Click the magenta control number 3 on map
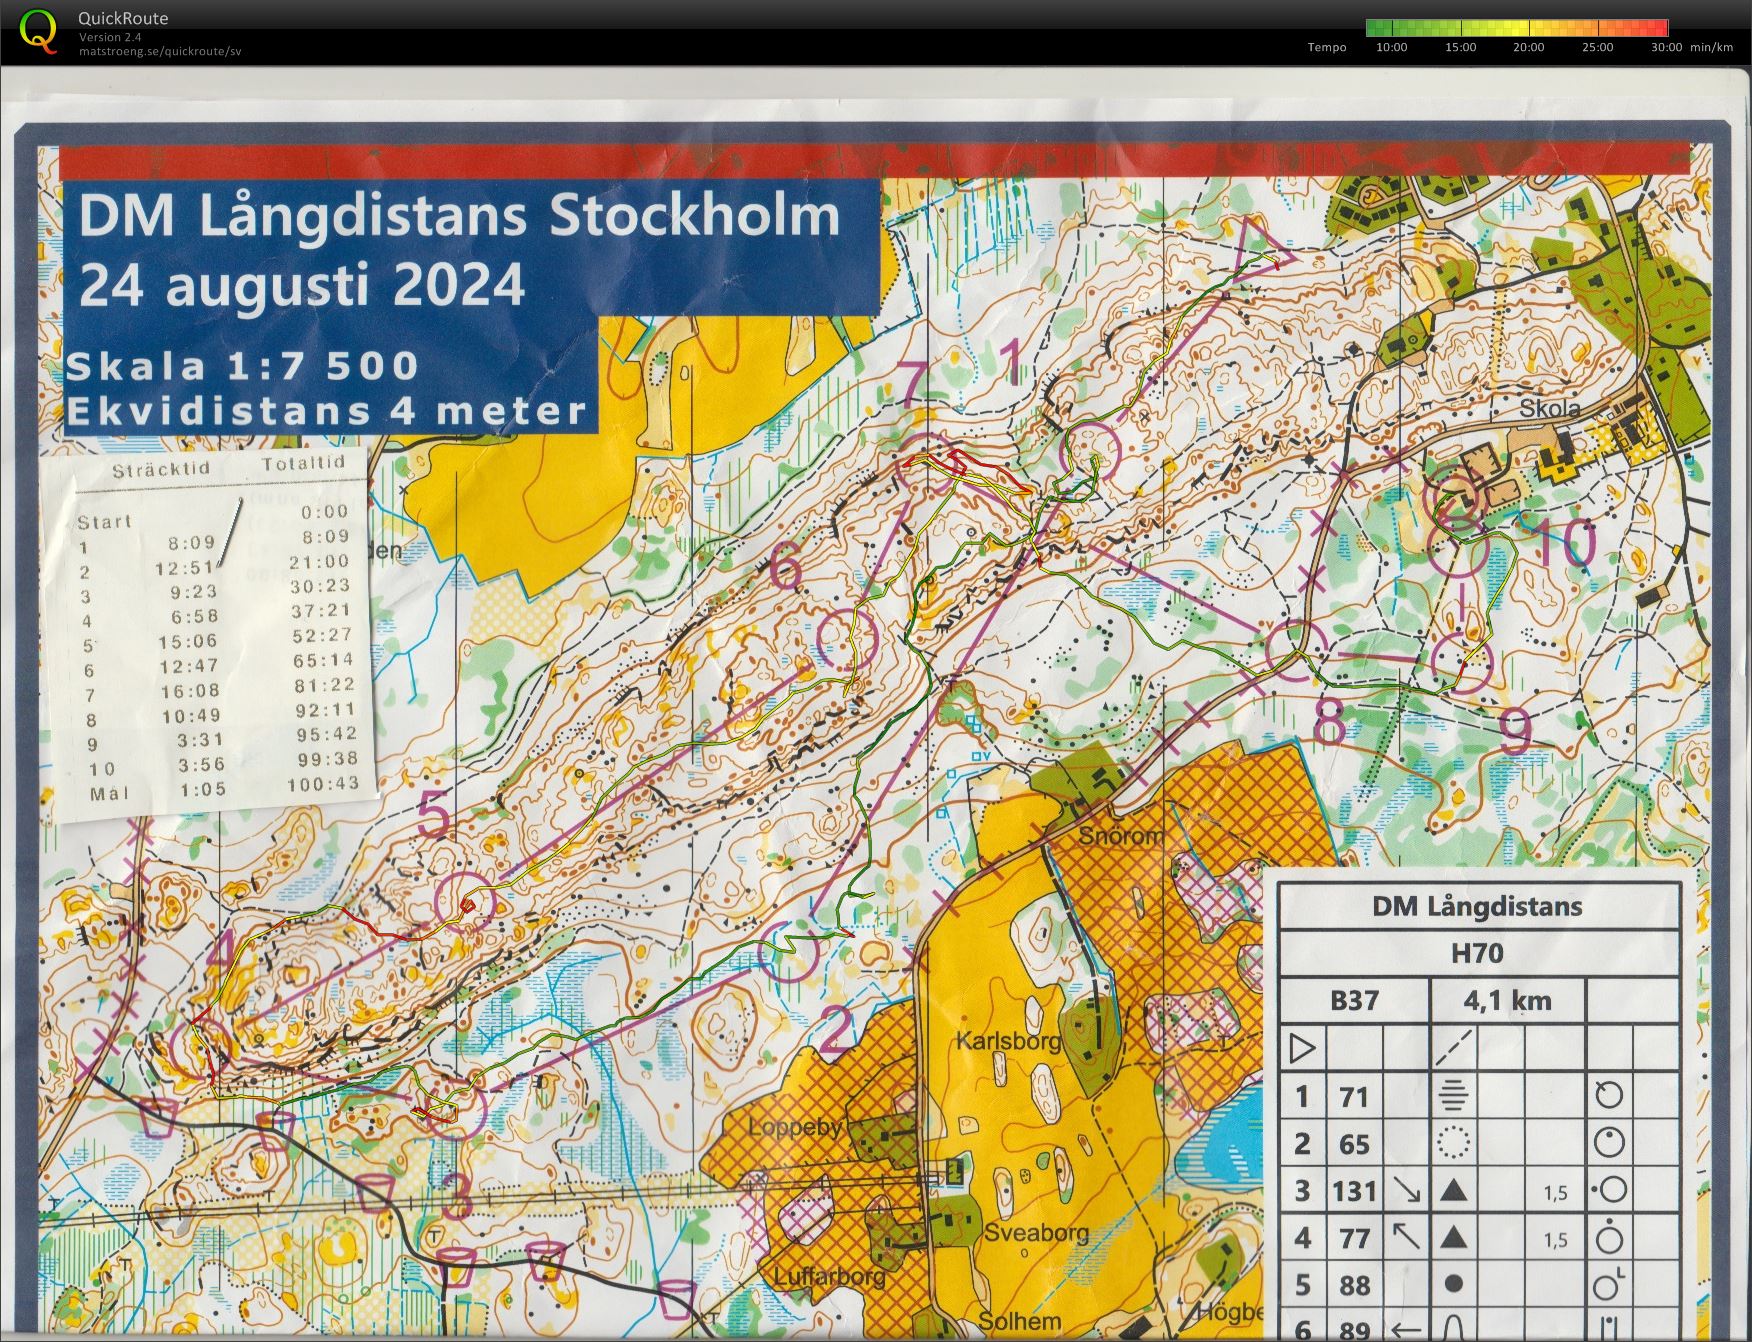 pyautogui.click(x=456, y=1196)
